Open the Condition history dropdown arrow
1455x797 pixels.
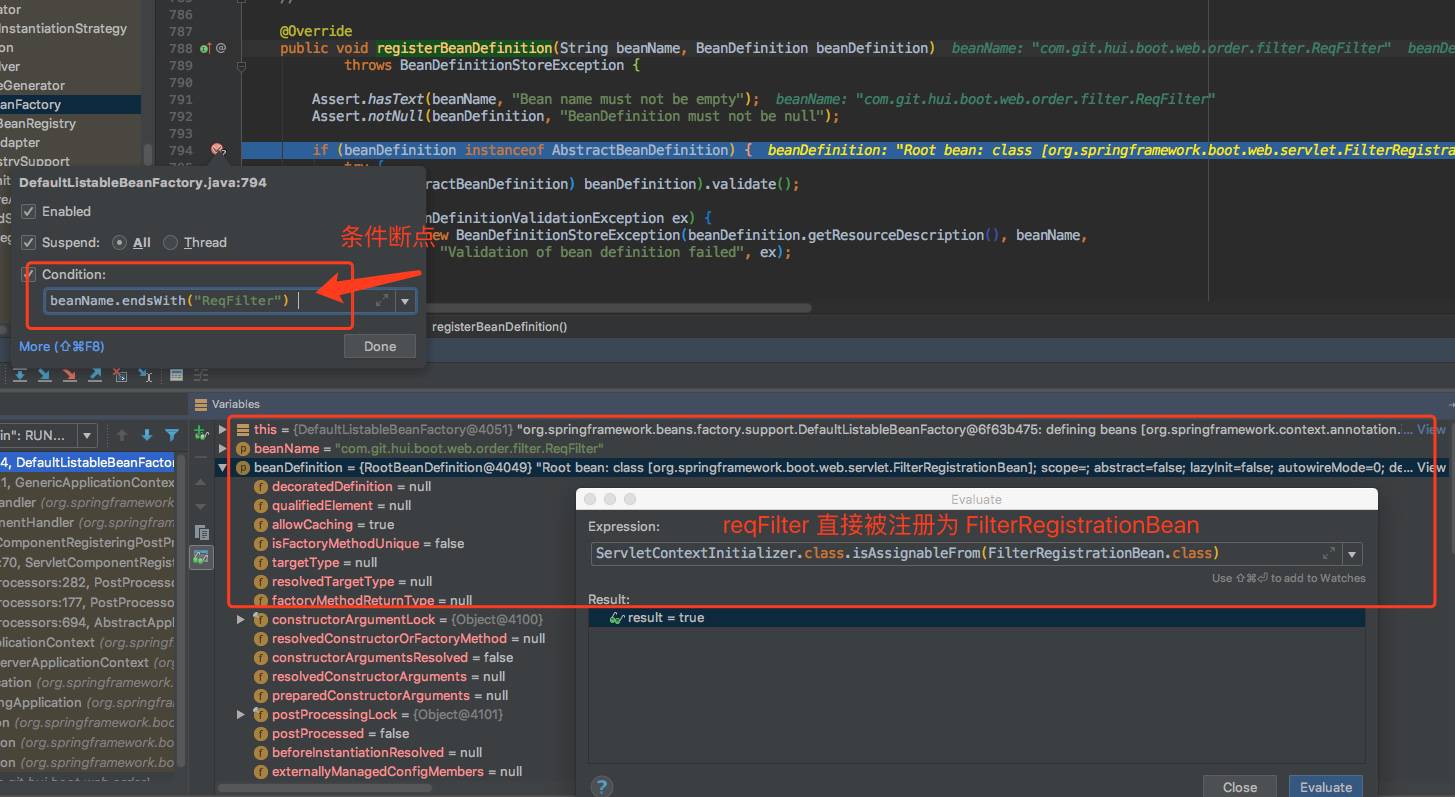[x=405, y=301]
